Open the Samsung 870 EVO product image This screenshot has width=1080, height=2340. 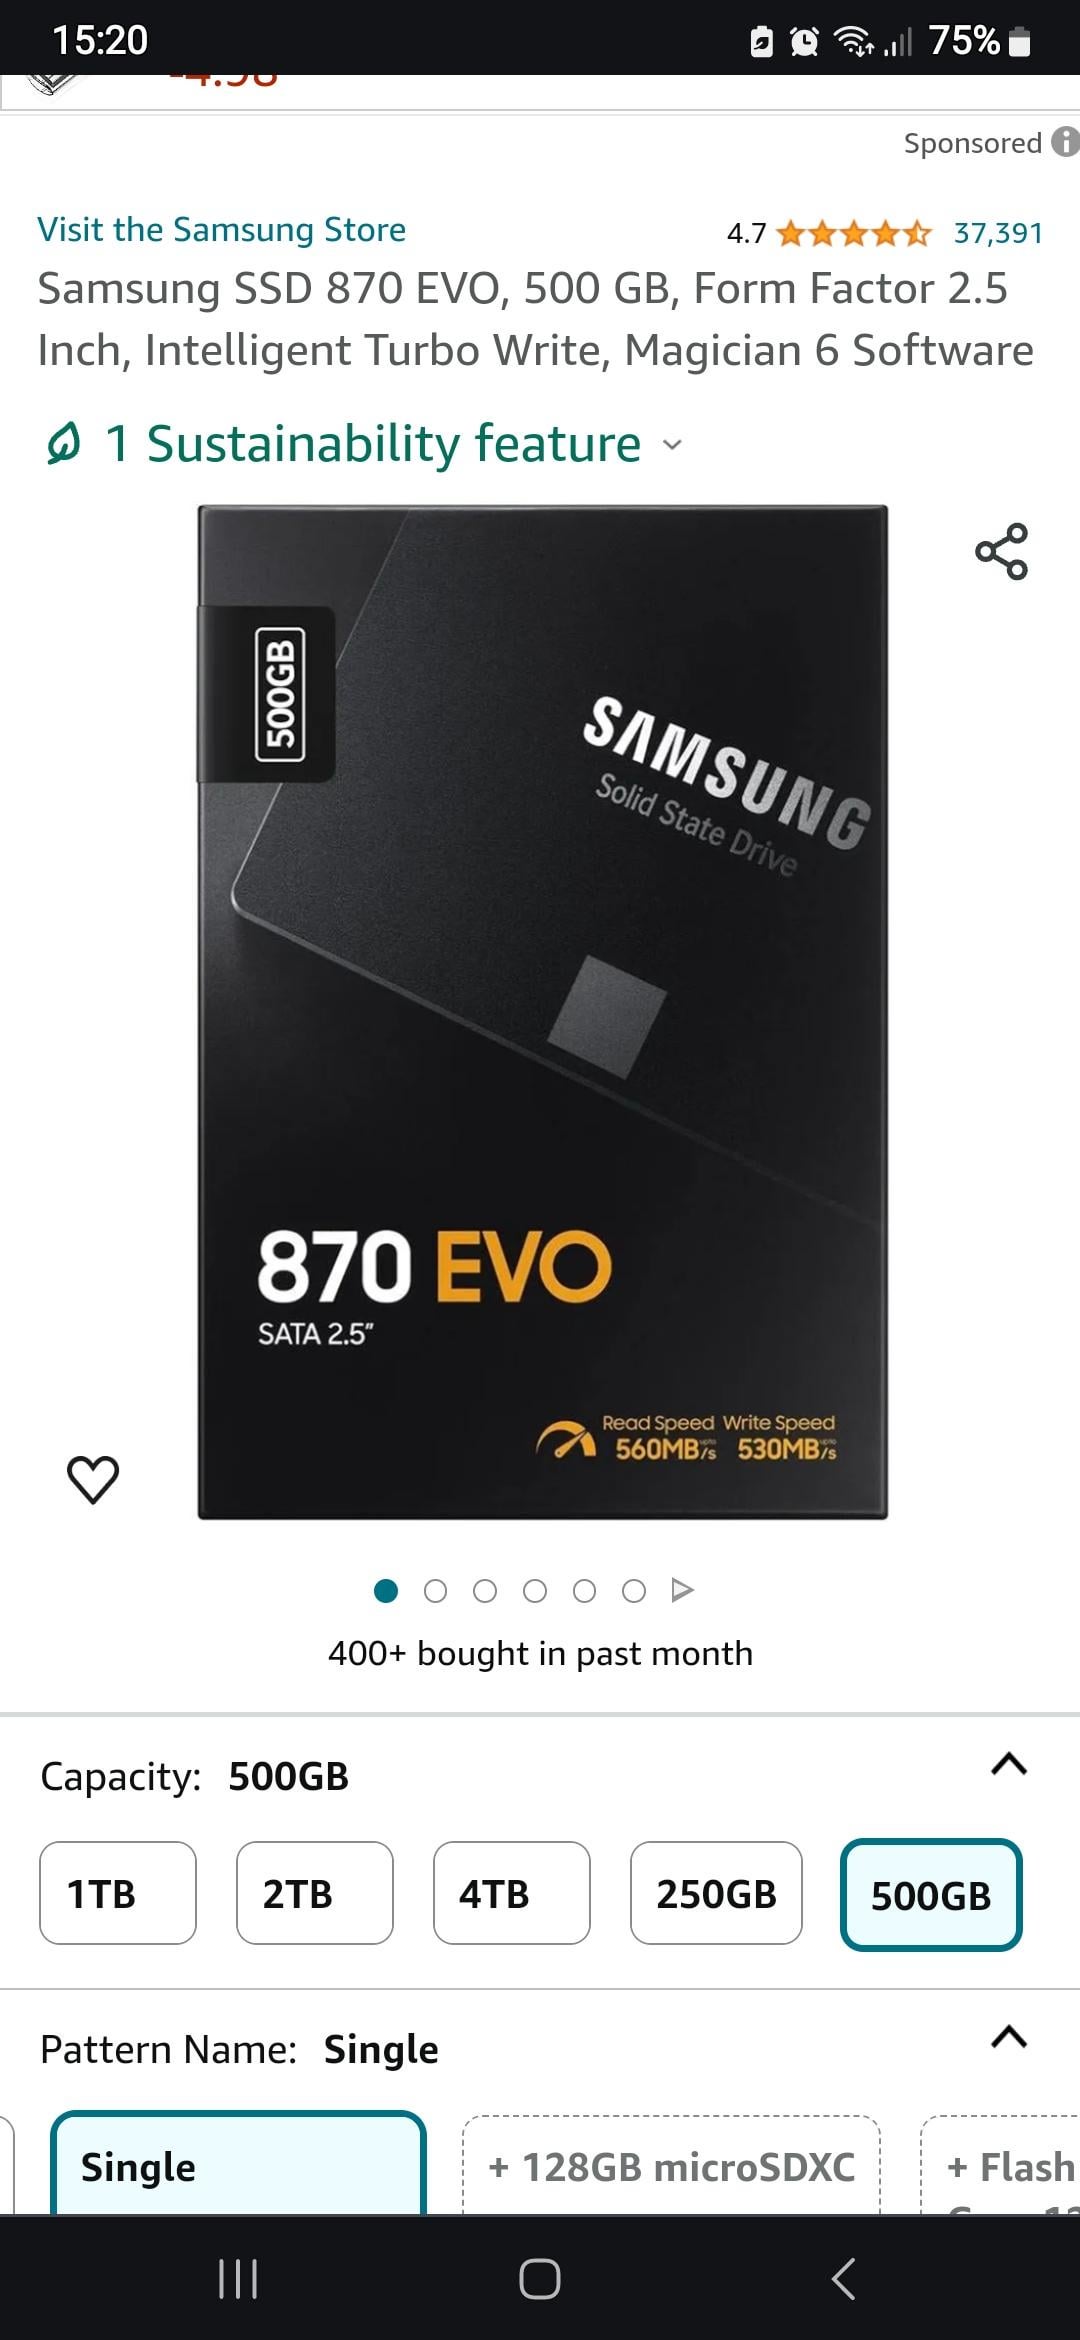543,1012
